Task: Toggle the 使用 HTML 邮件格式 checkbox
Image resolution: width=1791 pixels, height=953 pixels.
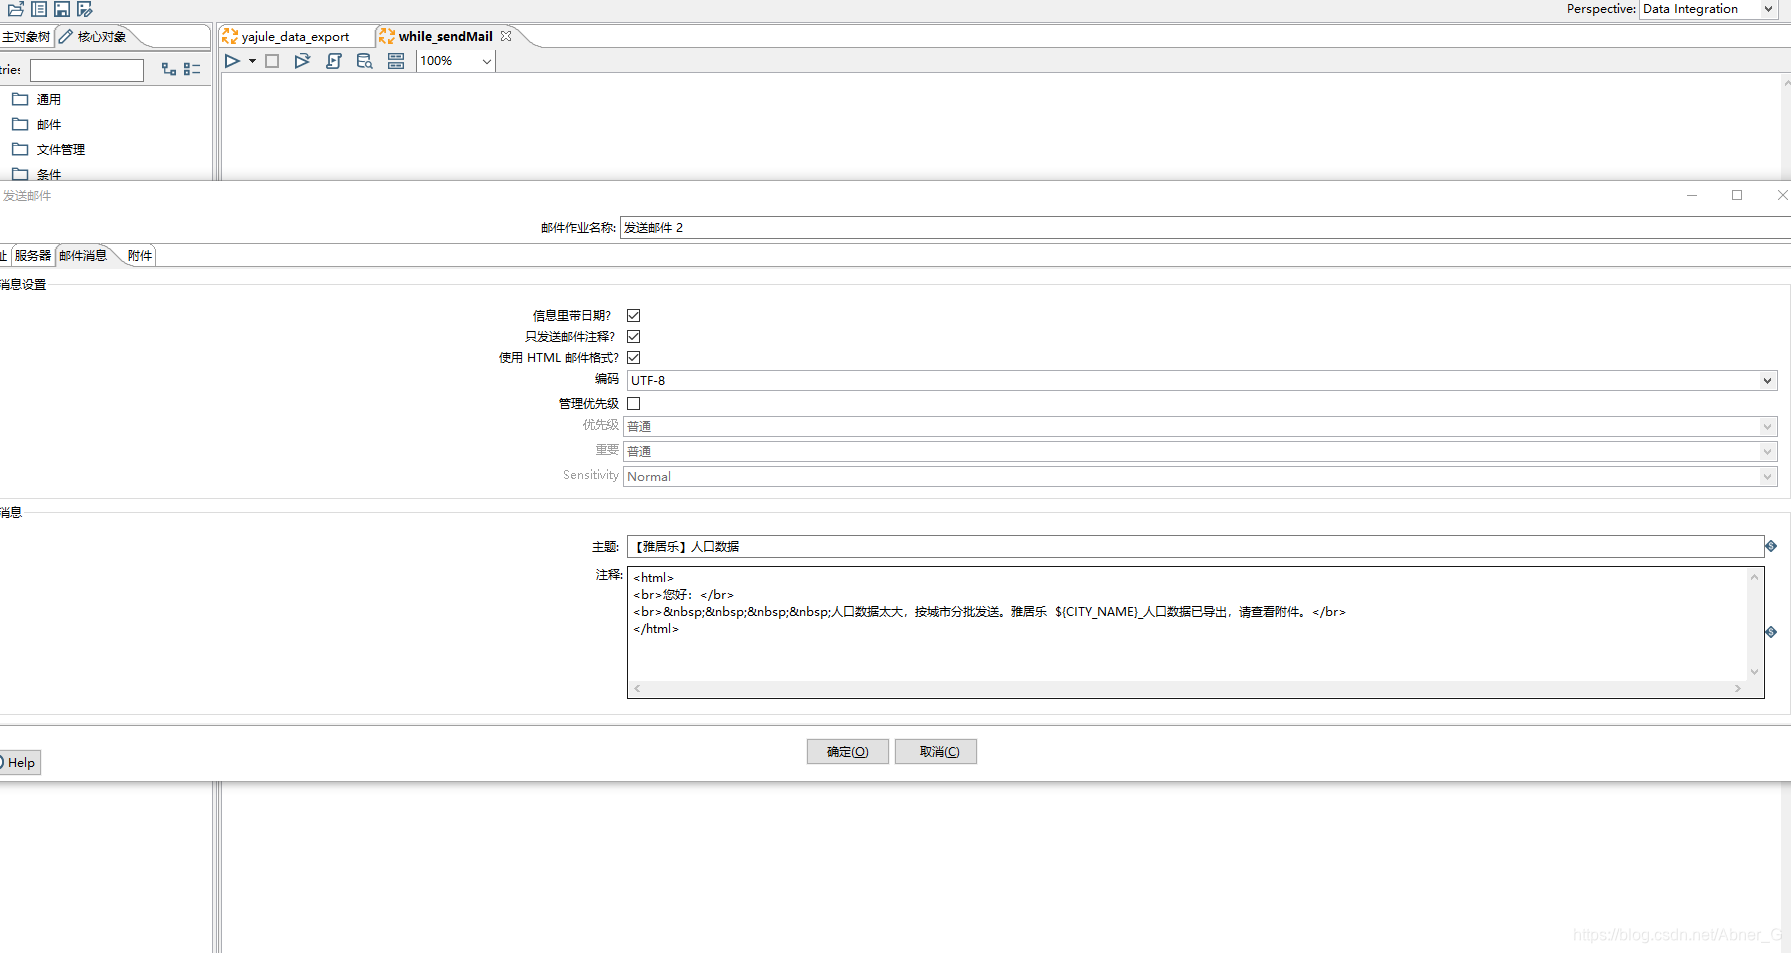Action: coord(633,357)
